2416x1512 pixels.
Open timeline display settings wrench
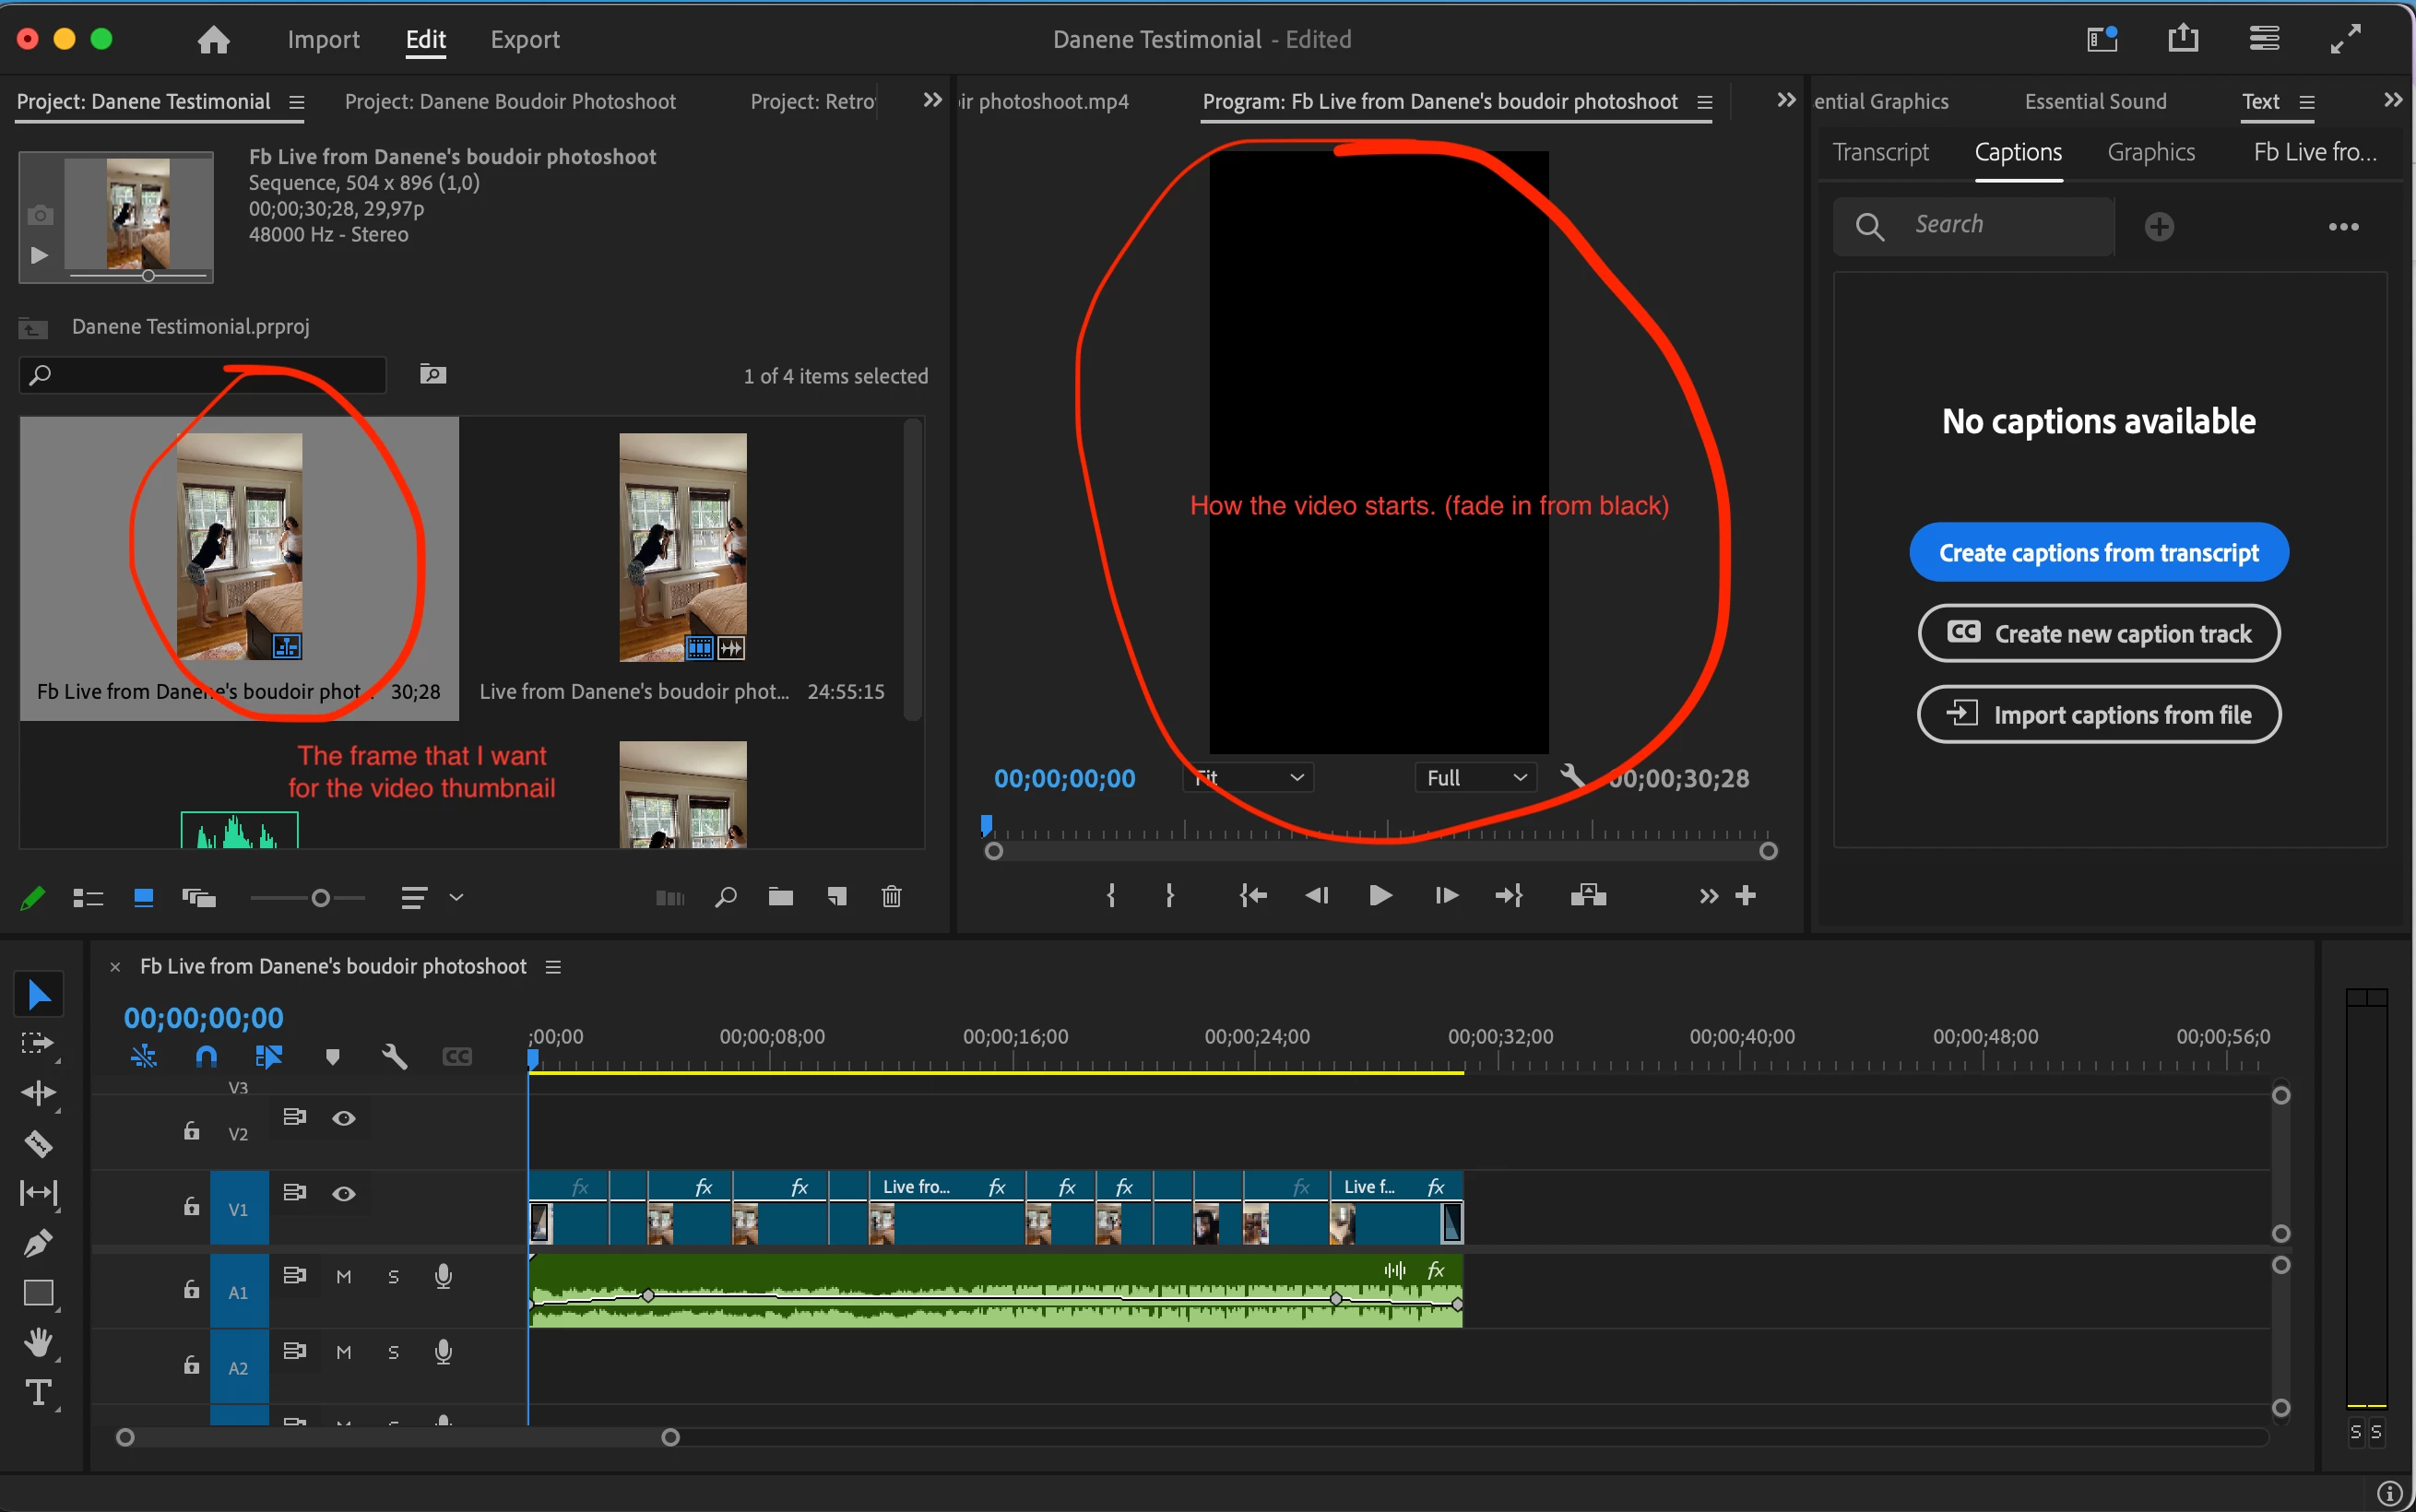pos(394,1057)
